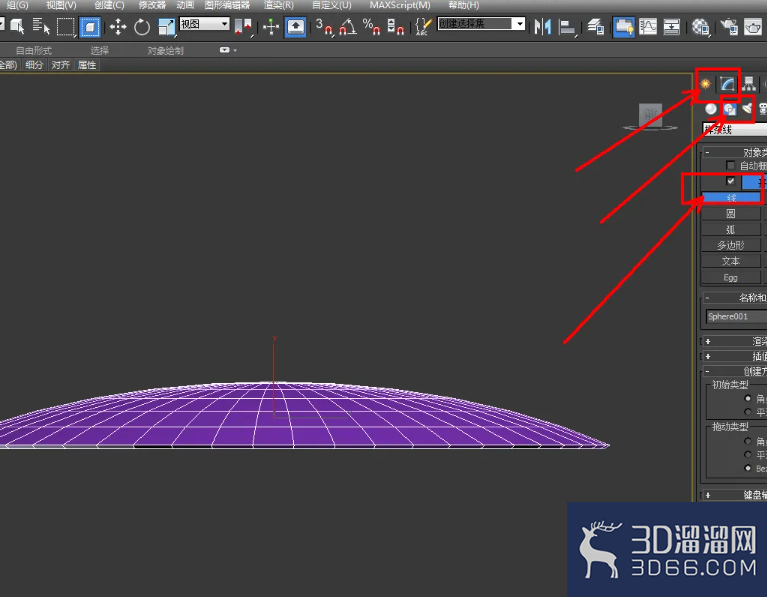Toggle the Angle Snap magnet
Image resolution: width=767 pixels, height=597 pixels.
pos(348,26)
